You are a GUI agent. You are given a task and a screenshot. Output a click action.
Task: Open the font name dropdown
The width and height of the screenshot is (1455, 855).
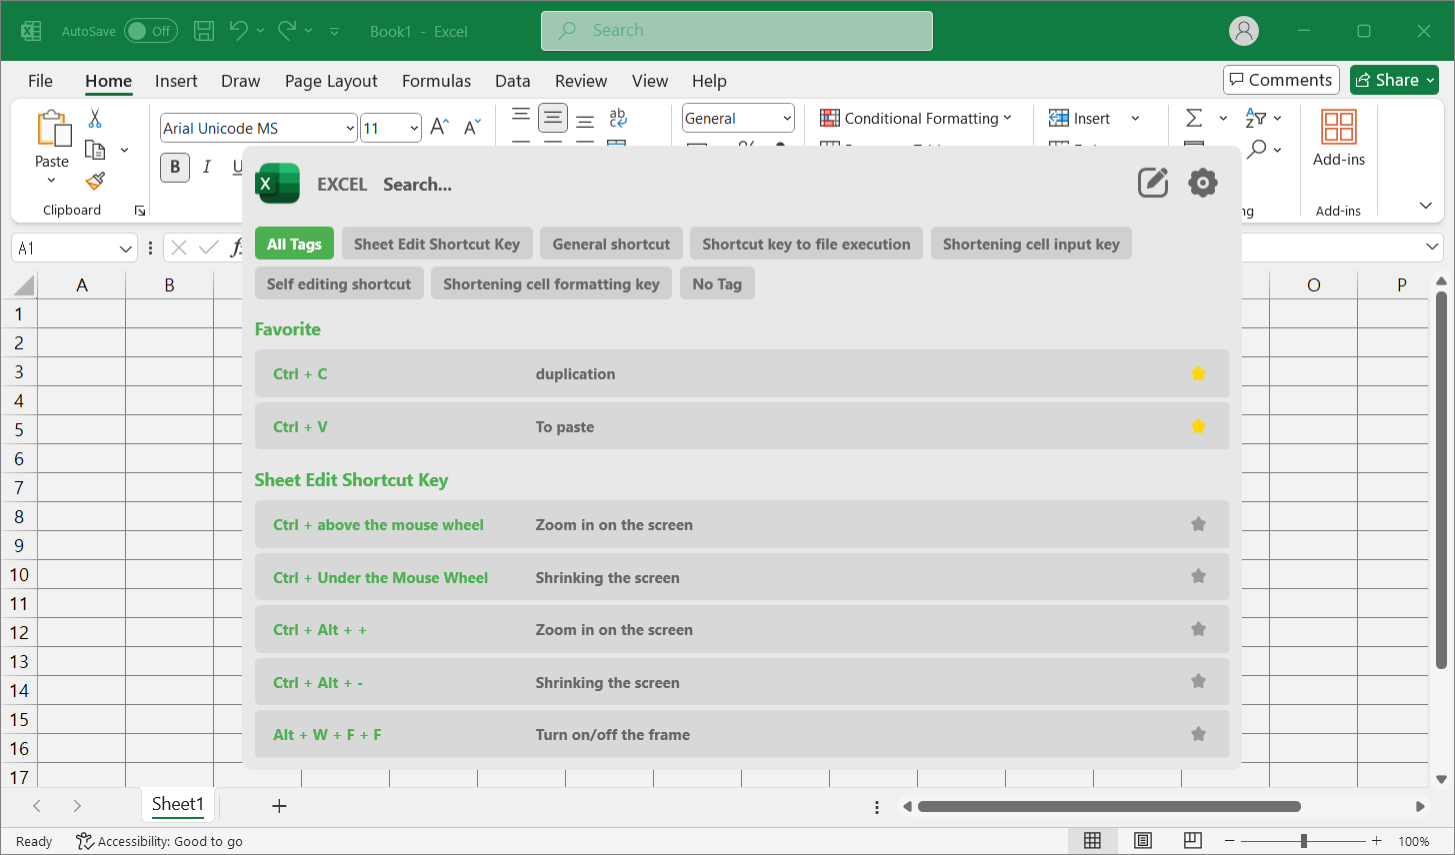(x=350, y=128)
